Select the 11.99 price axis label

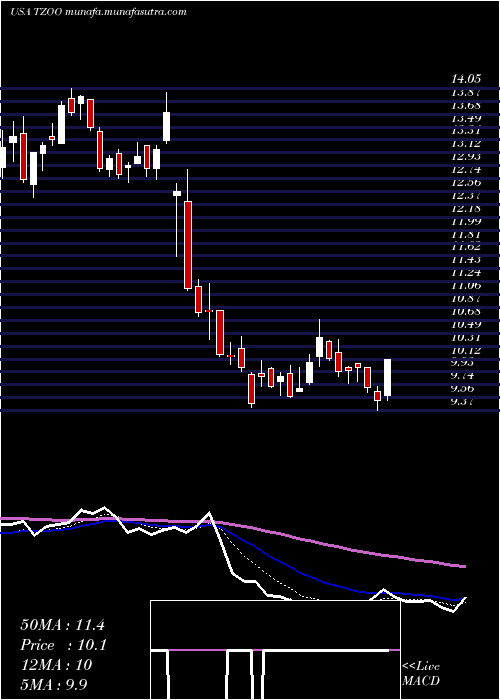click(x=466, y=221)
